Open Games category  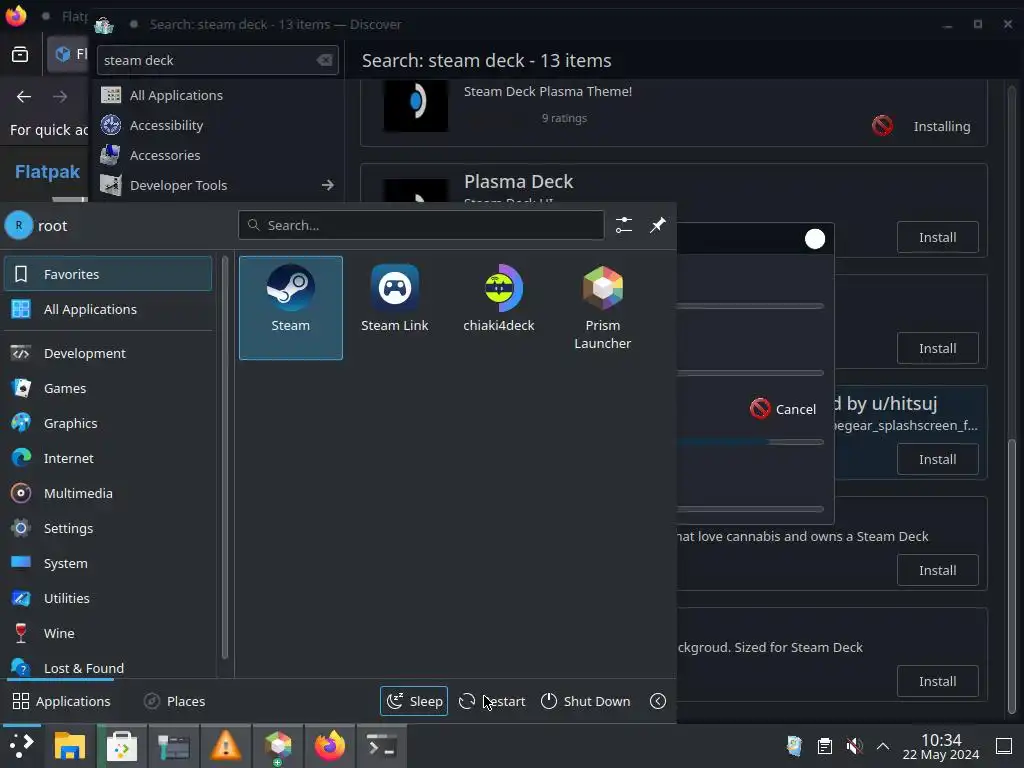click(x=108, y=389)
